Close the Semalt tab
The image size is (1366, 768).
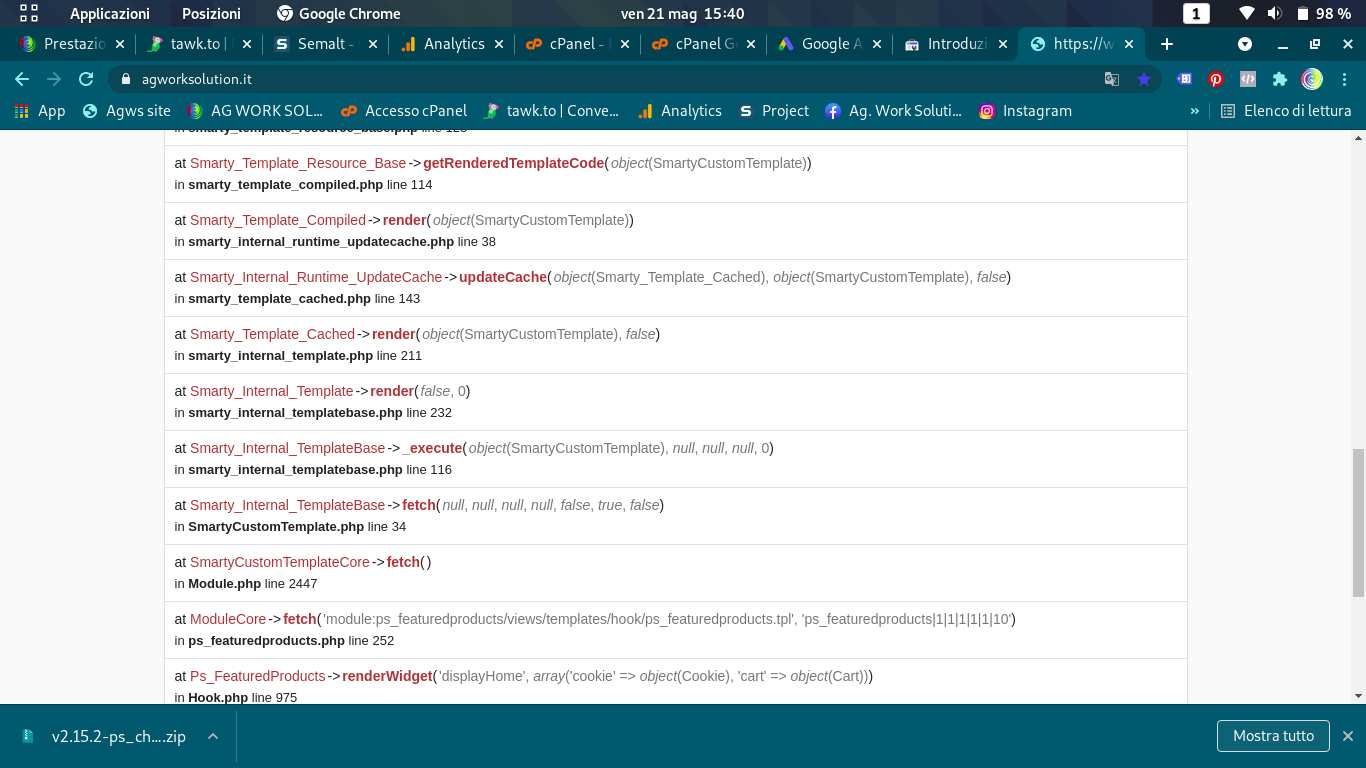[x=373, y=44]
